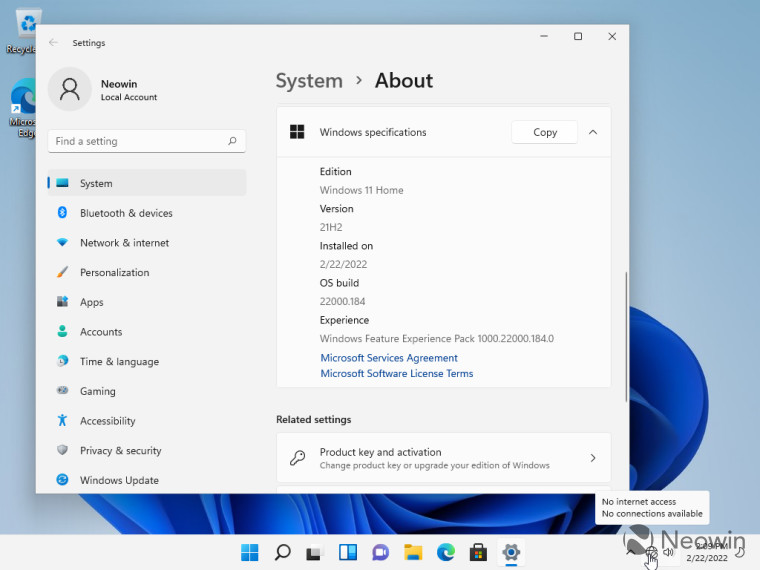Click the Microsoft Store taskbar icon
Image resolution: width=760 pixels, height=570 pixels.
(x=478, y=552)
